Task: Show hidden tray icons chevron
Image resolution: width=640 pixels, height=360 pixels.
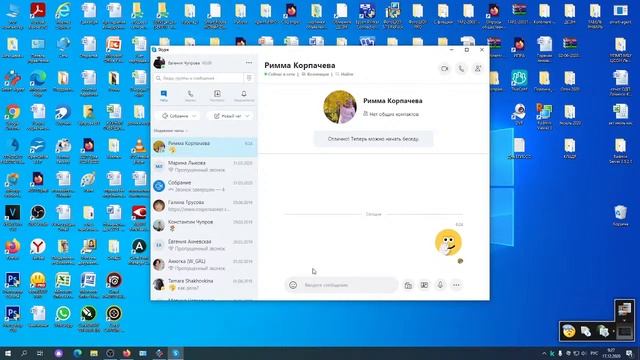Action: pyautogui.click(x=544, y=353)
